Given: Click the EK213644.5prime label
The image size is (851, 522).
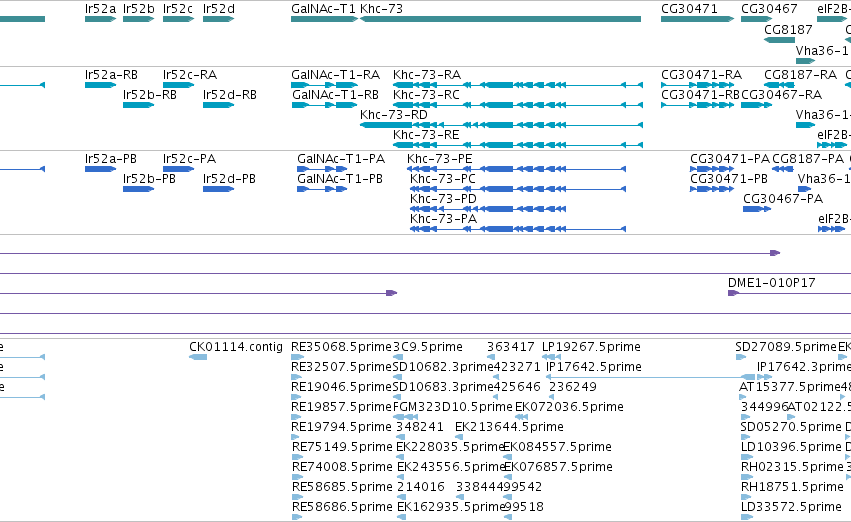Looking at the screenshot, I should point(509,426).
